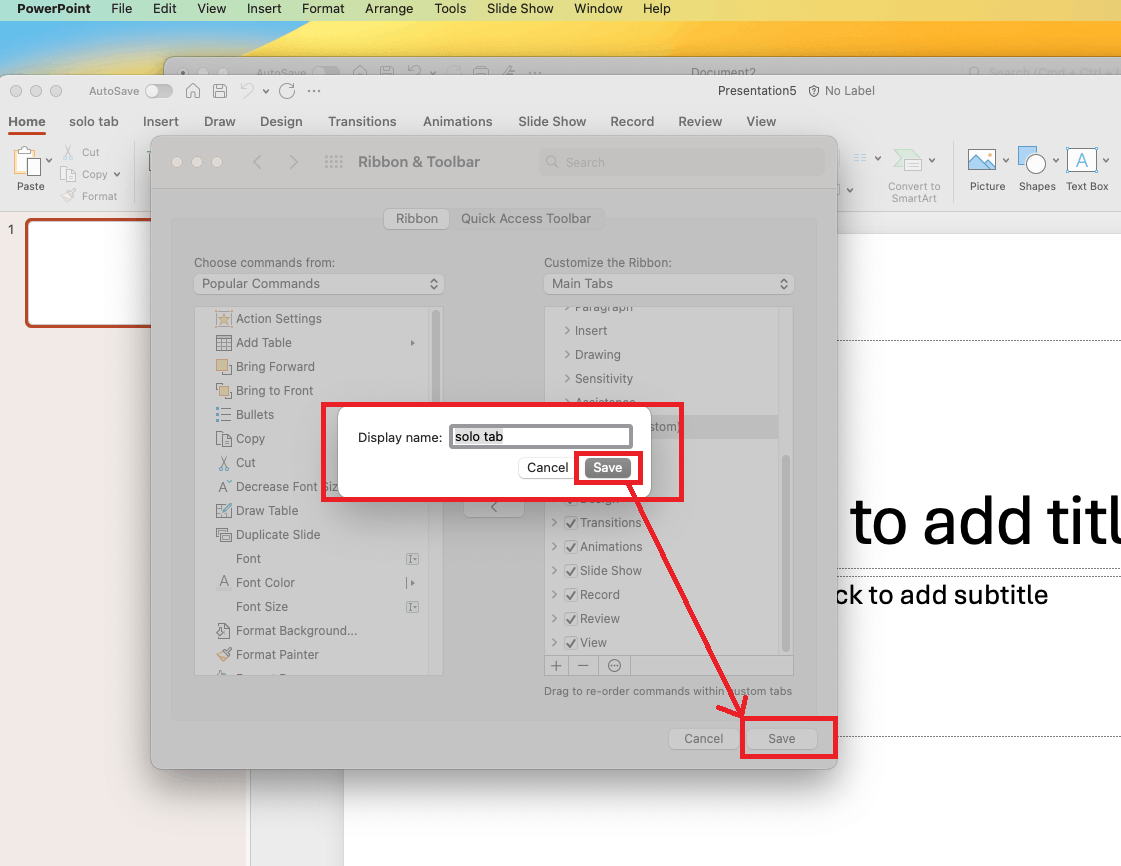Screen dimensions: 1121x866
Task: Open the Shapes dropdown arrow
Action: point(1055,160)
